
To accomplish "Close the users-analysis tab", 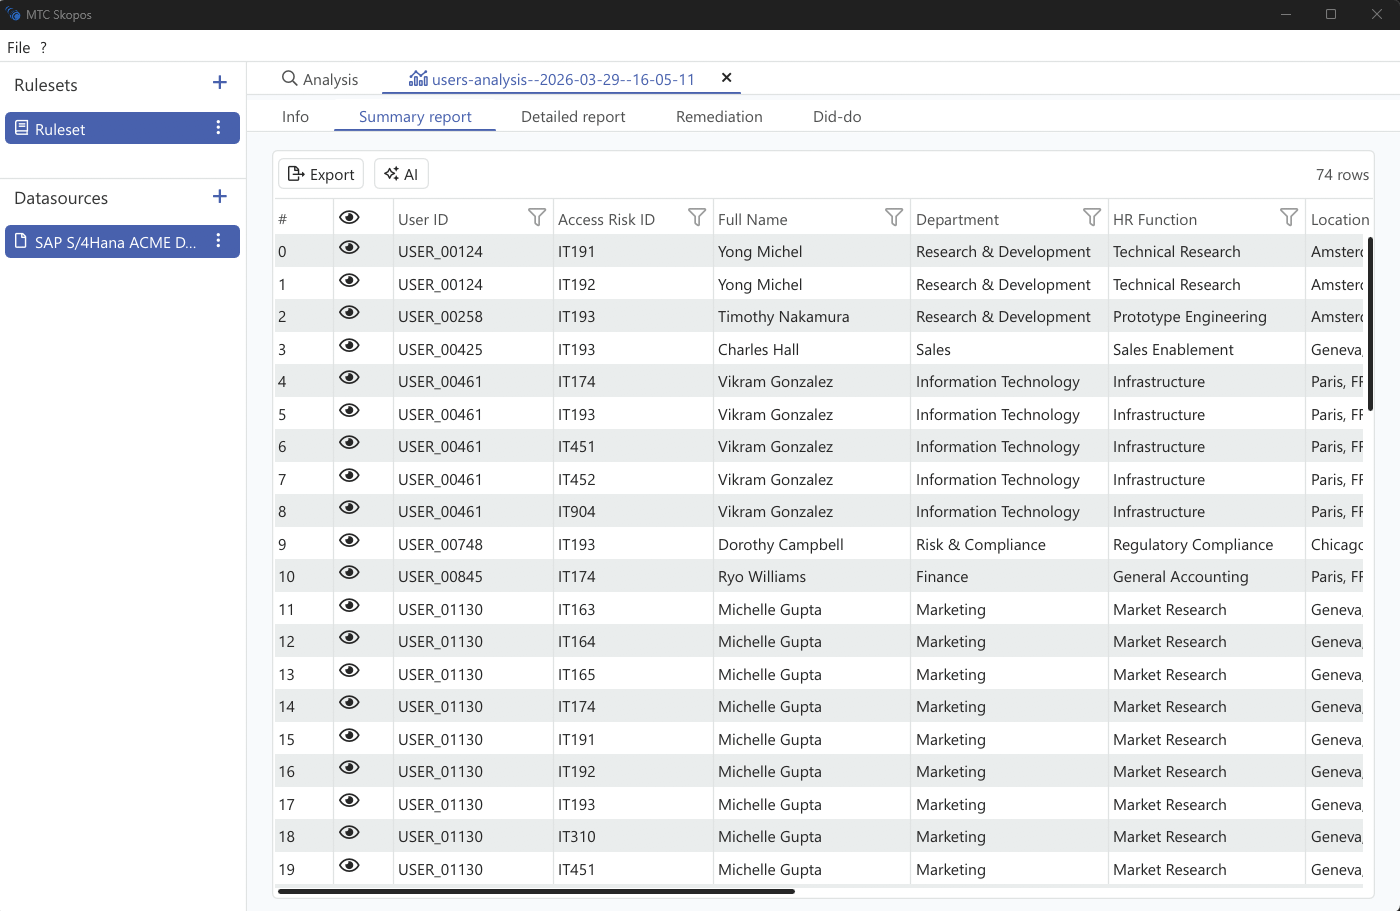I will point(727,78).
